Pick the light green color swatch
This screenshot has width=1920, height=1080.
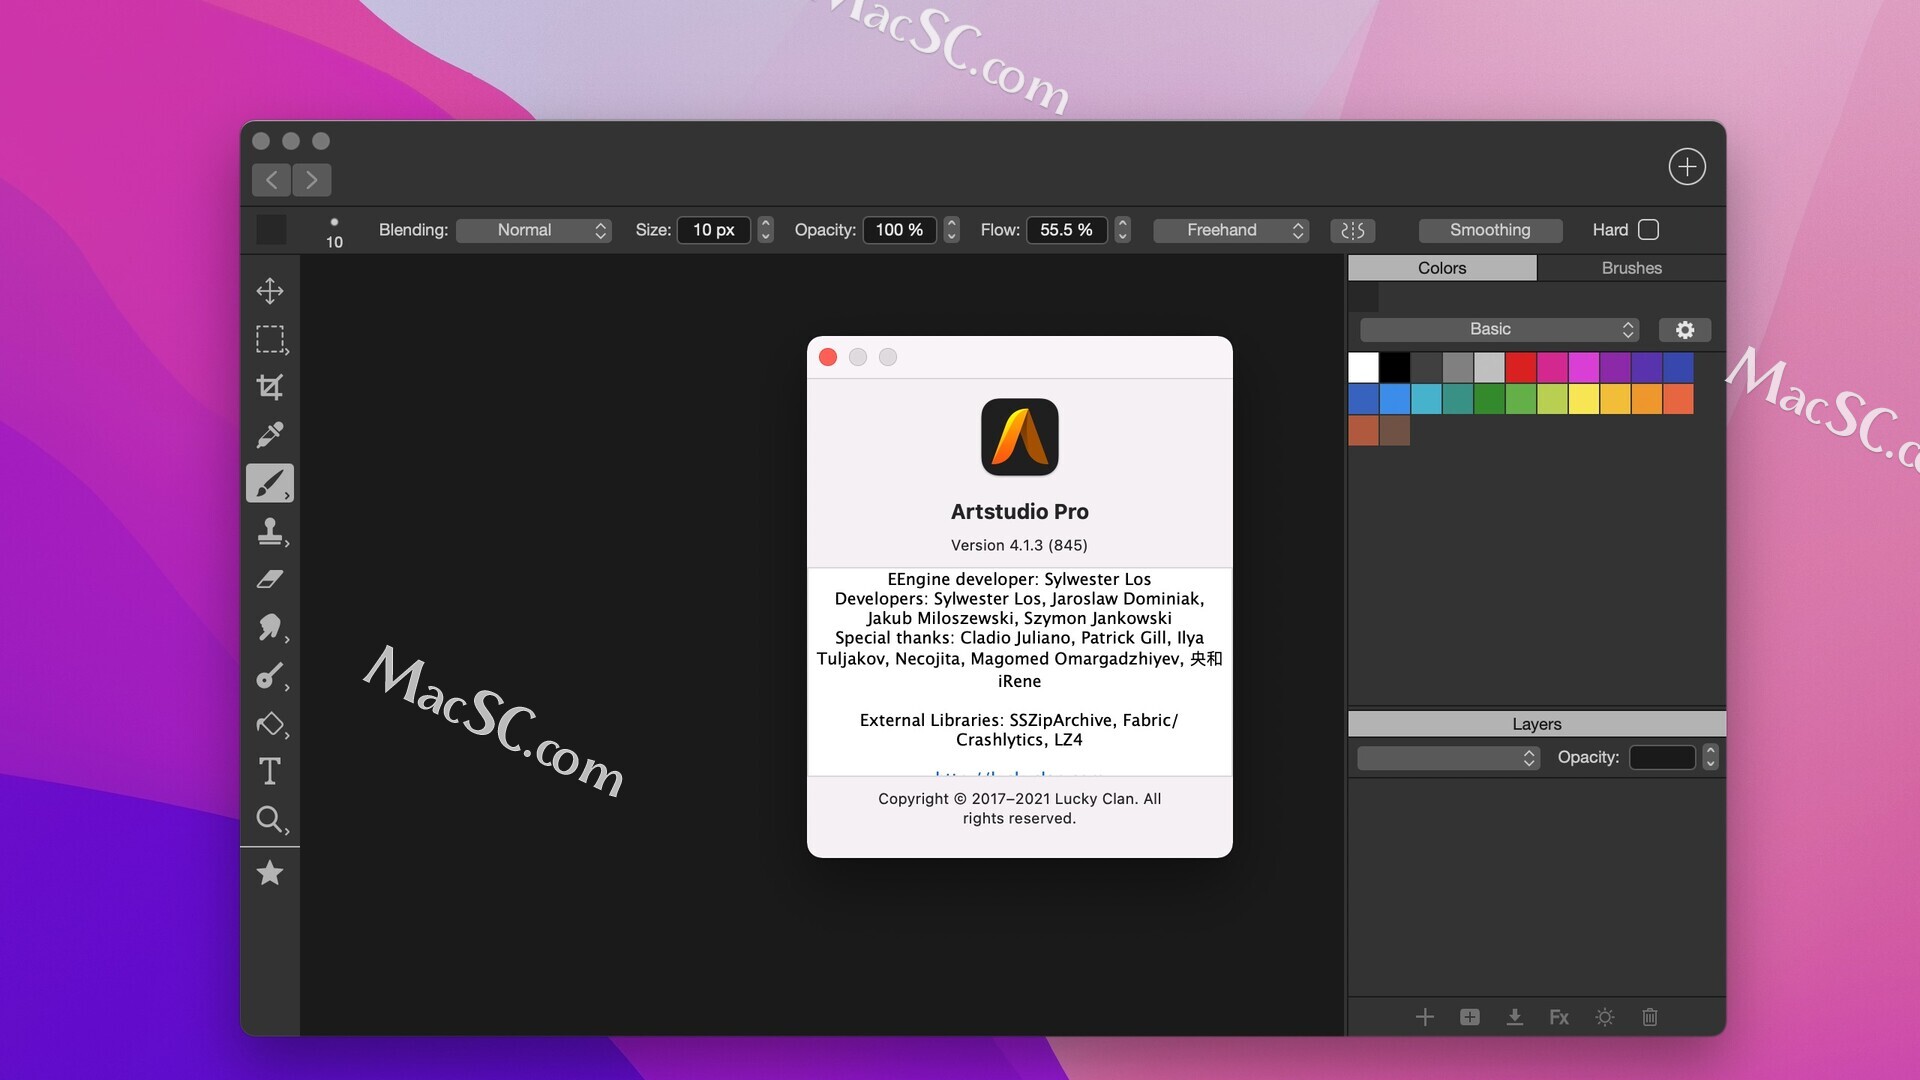click(x=1552, y=399)
